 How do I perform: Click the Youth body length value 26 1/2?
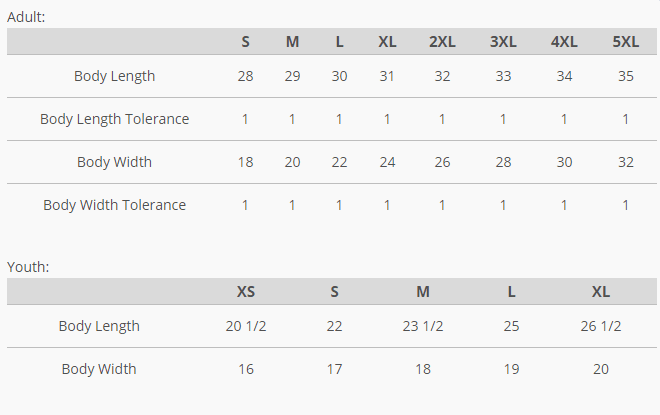pyautogui.click(x=601, y=326)
